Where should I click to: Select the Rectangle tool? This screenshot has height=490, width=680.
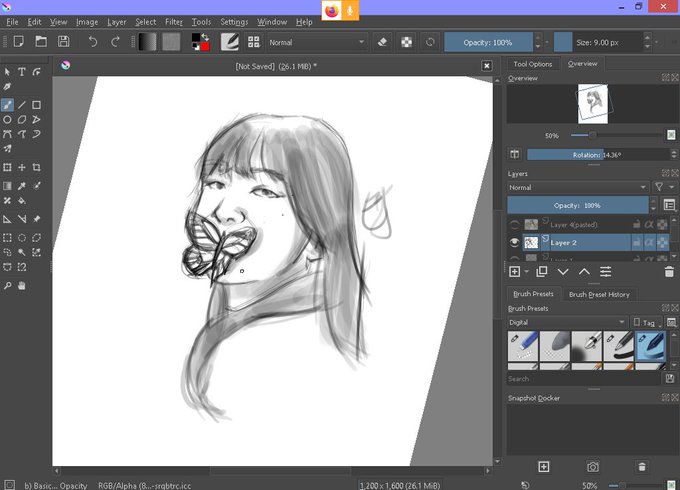(x=36, y=105)
